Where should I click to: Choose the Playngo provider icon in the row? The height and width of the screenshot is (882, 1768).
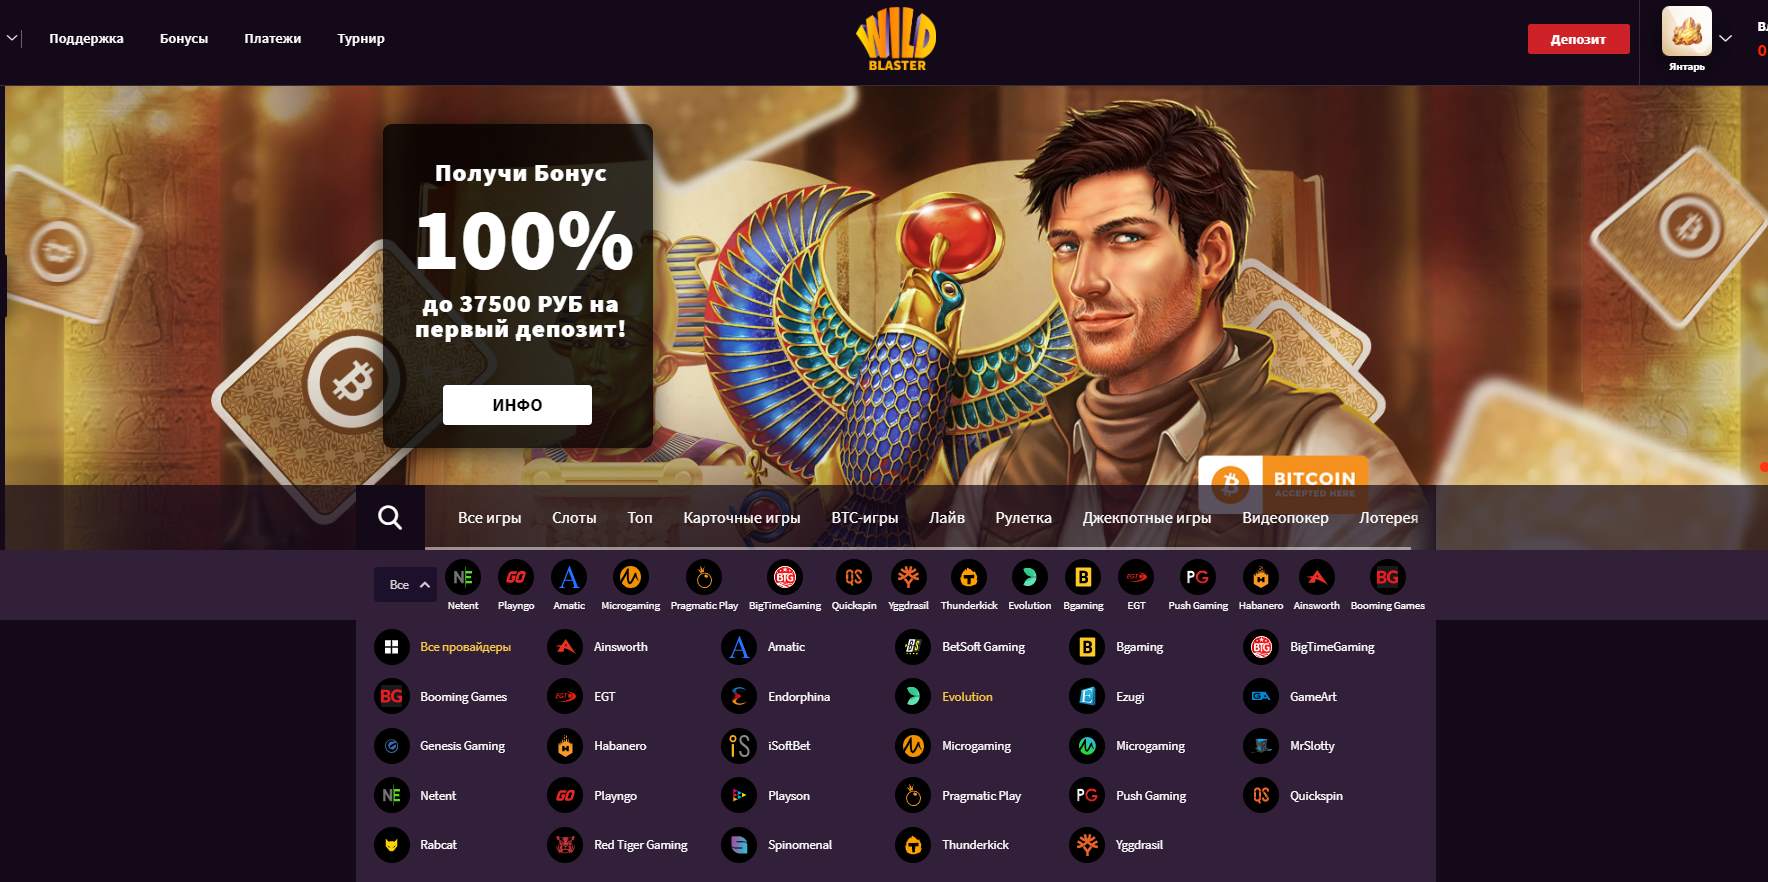pyautogui.click(x=516, y=578)
